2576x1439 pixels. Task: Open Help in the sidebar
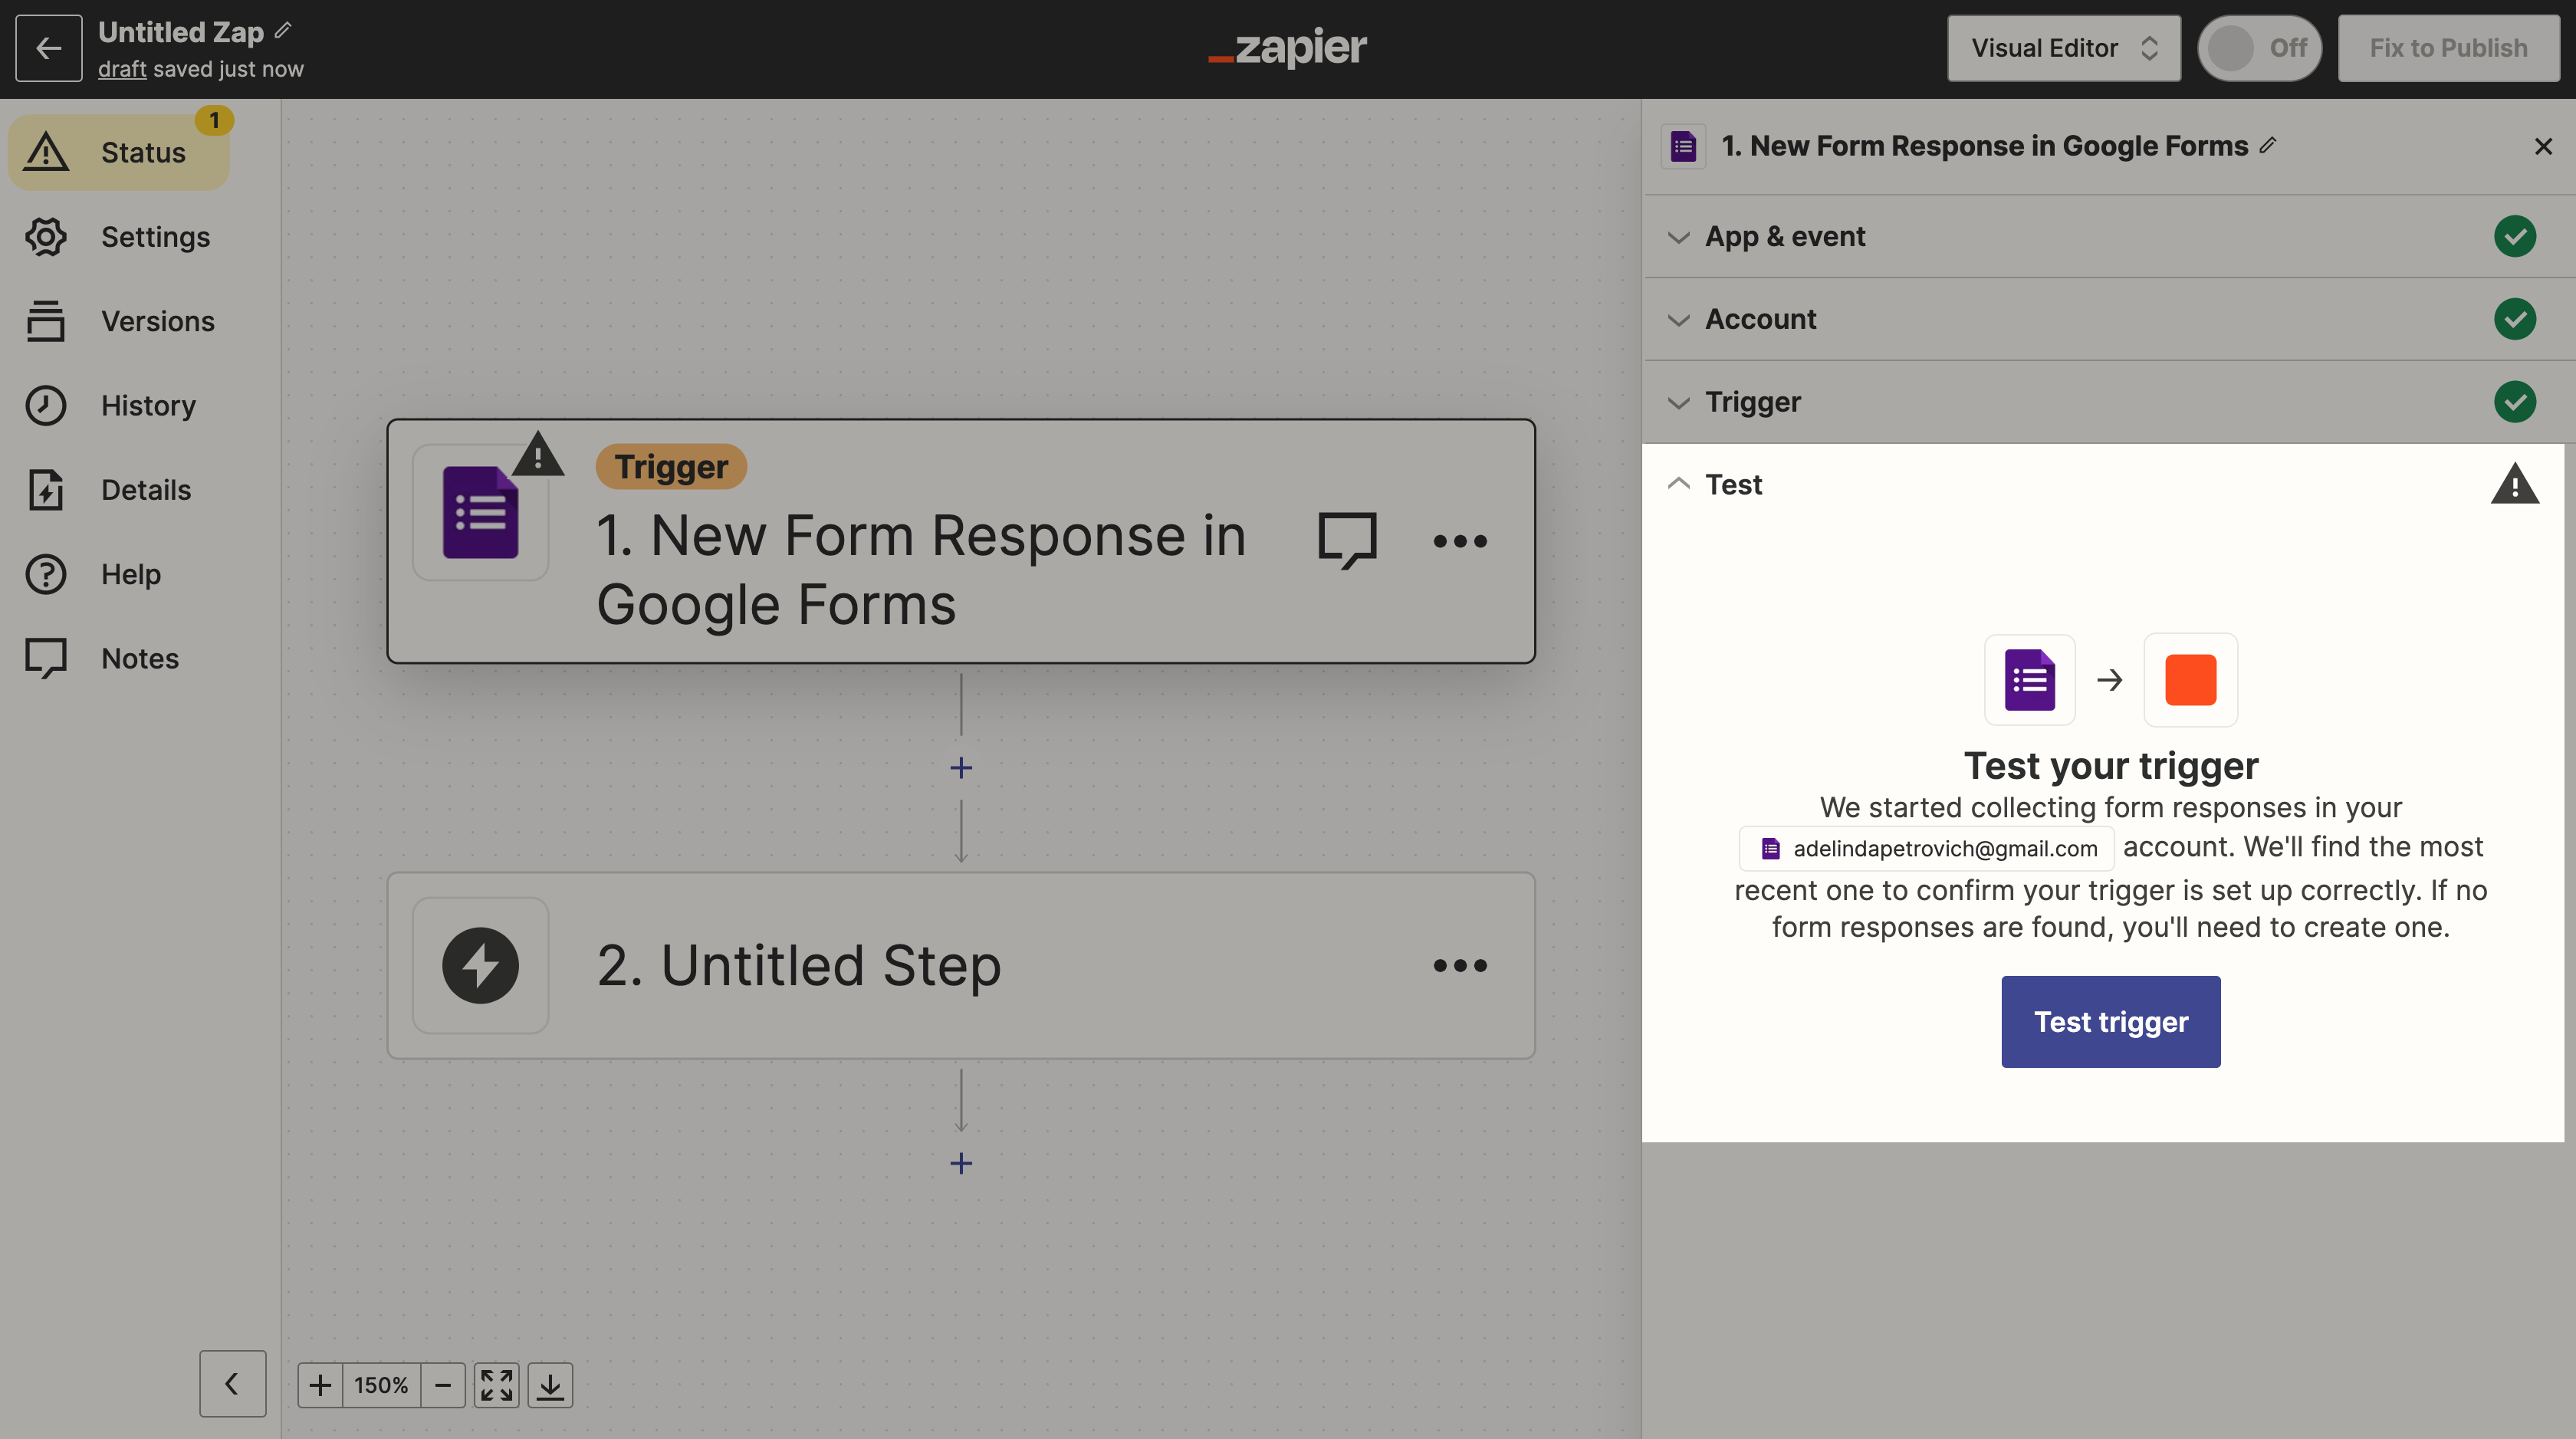[119, 574]
